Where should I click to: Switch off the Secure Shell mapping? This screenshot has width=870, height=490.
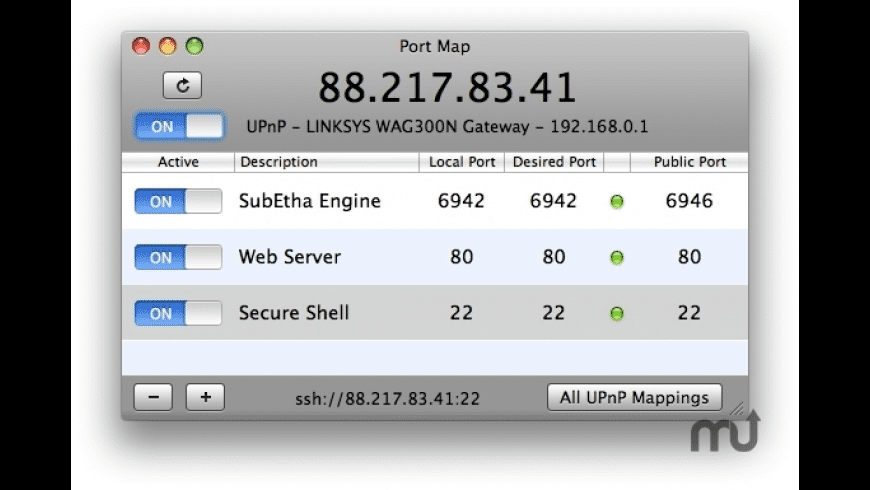click(x=178, y=314)
